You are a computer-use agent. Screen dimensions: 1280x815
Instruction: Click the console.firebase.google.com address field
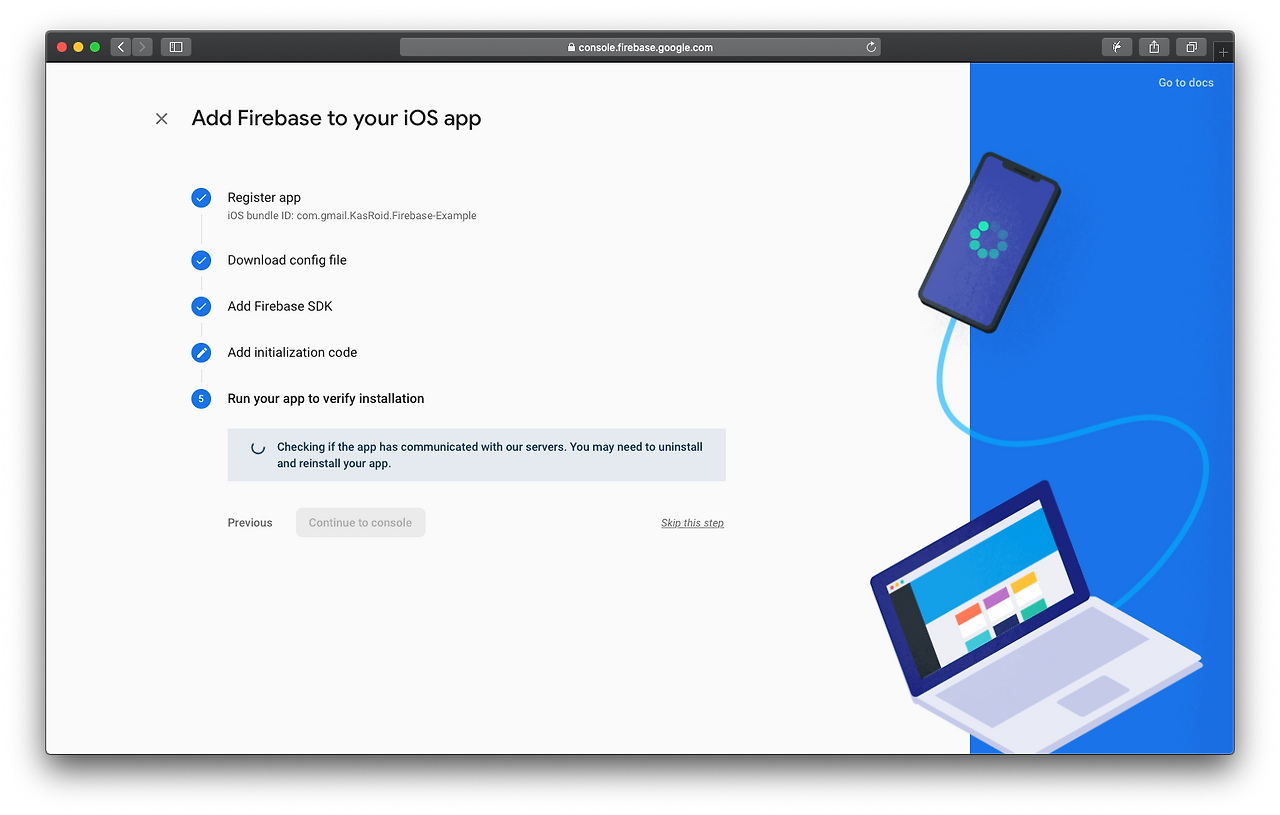pos(640,47)
